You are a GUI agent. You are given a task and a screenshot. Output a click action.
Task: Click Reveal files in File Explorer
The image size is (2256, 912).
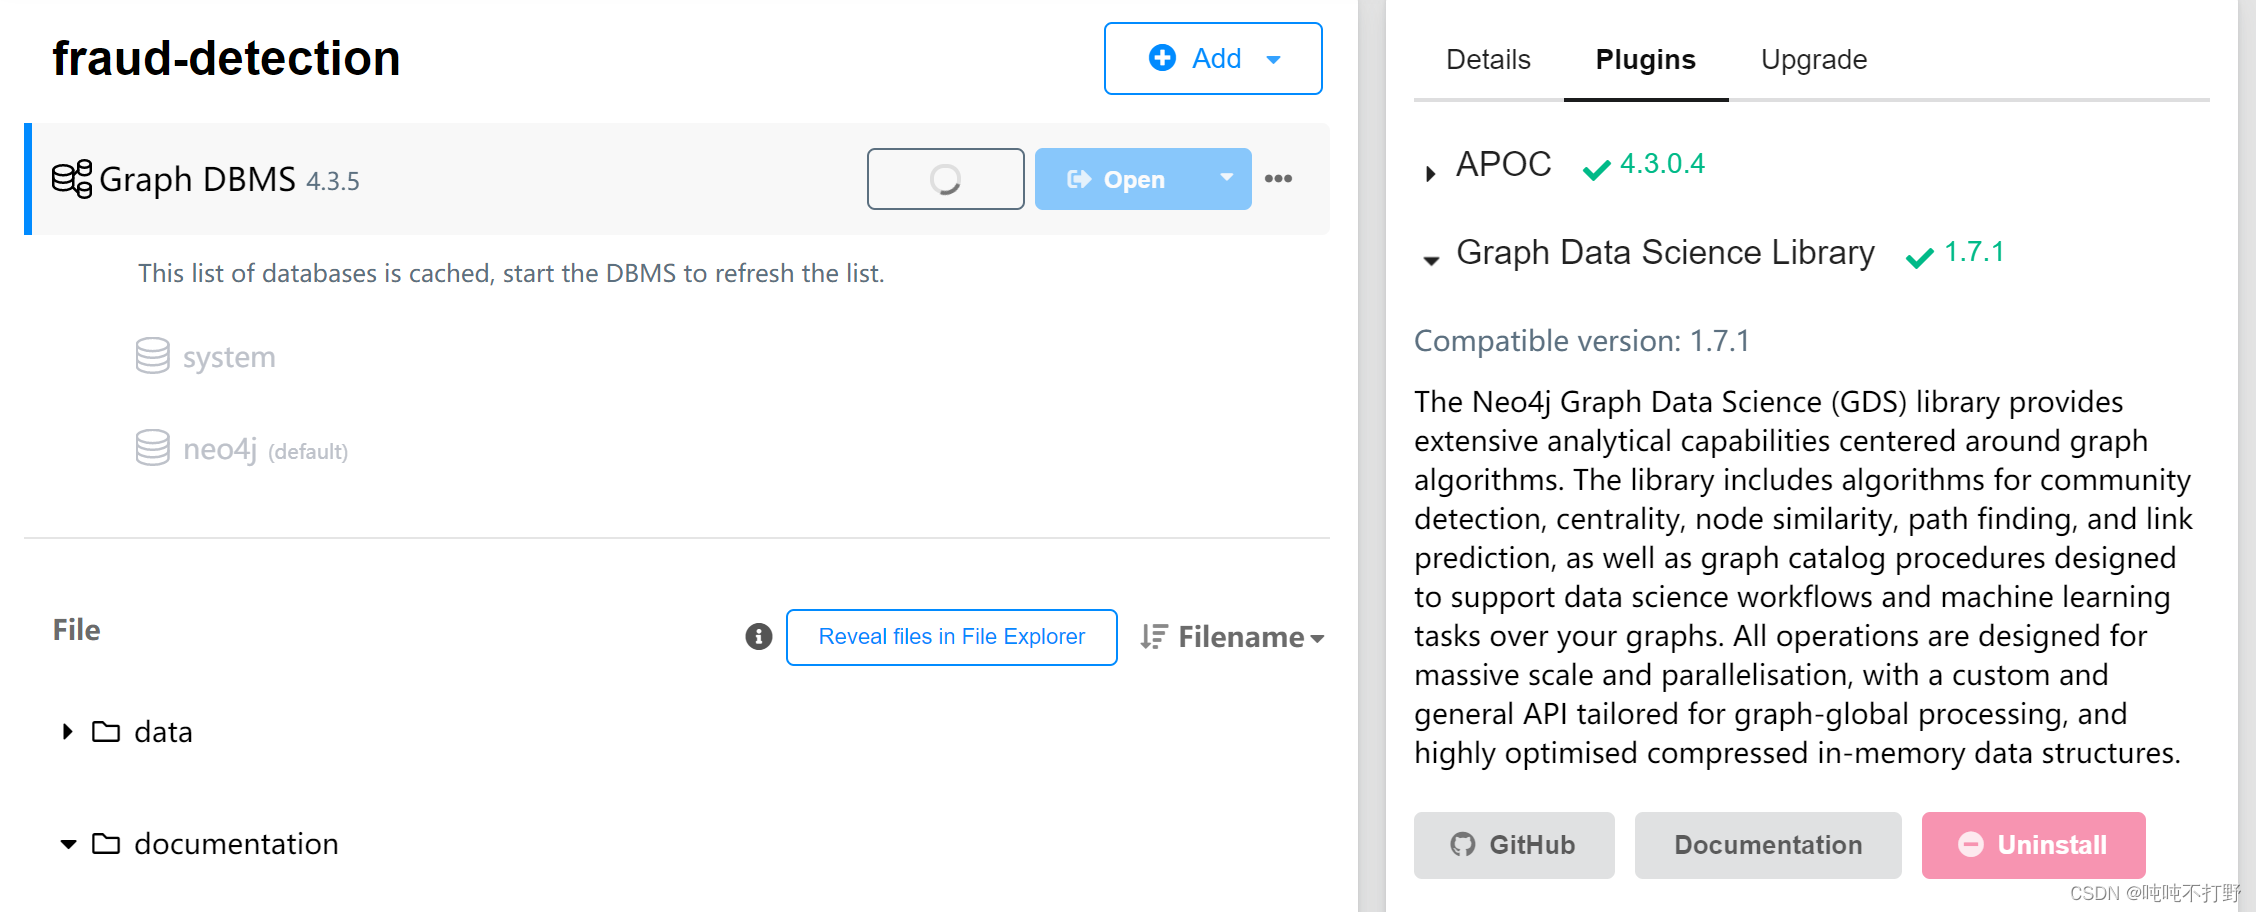pyautogui.click(x=951, y=637)
